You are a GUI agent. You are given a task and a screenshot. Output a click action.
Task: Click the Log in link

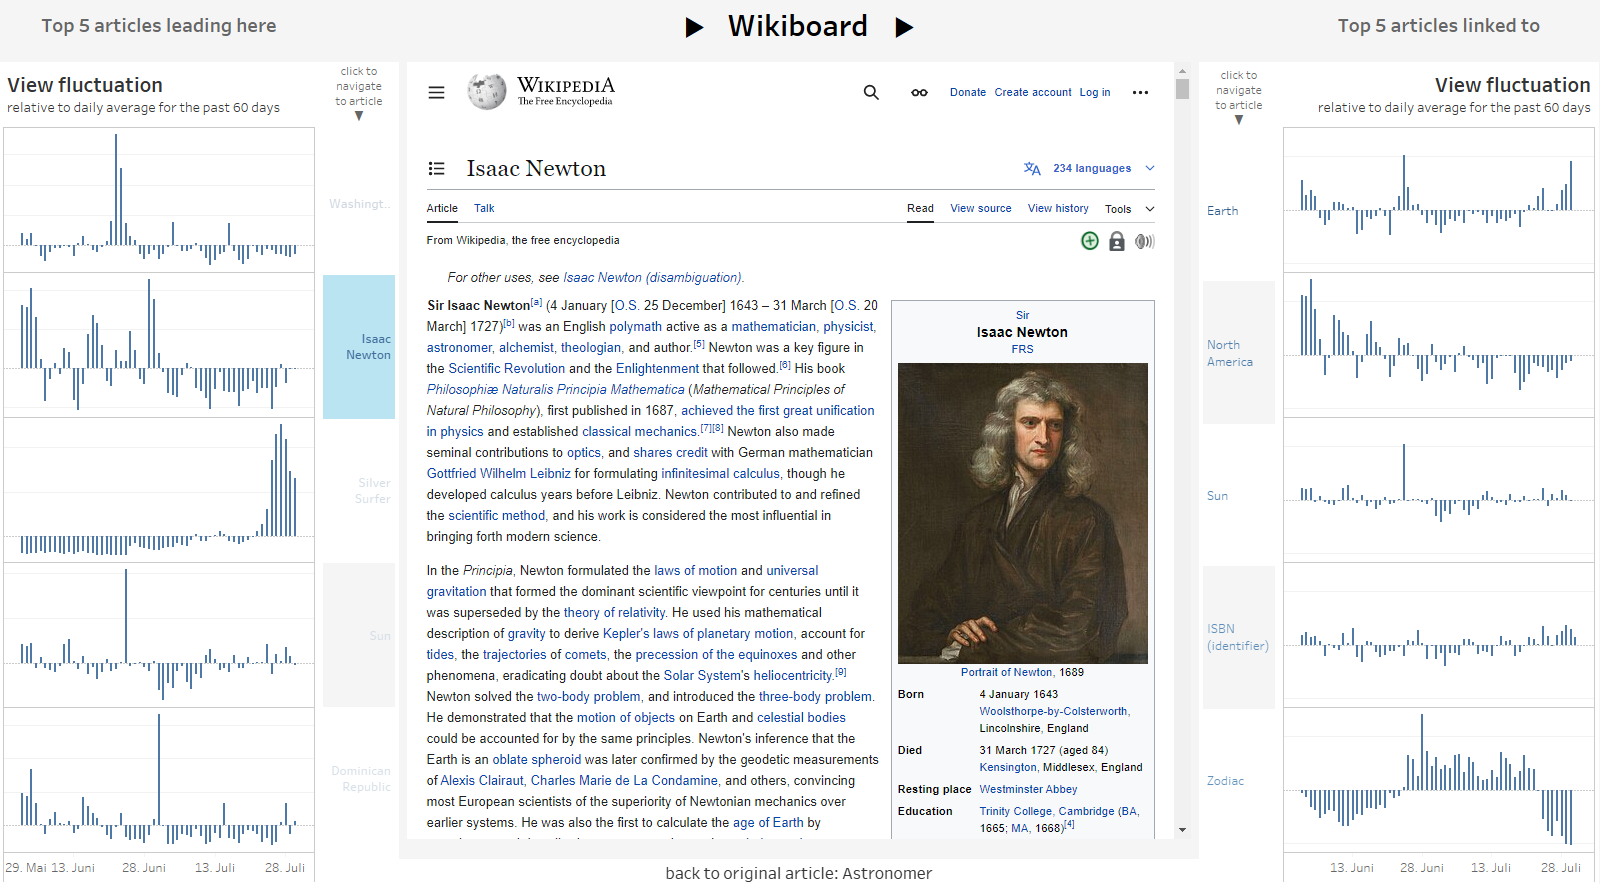(1095, 92)
